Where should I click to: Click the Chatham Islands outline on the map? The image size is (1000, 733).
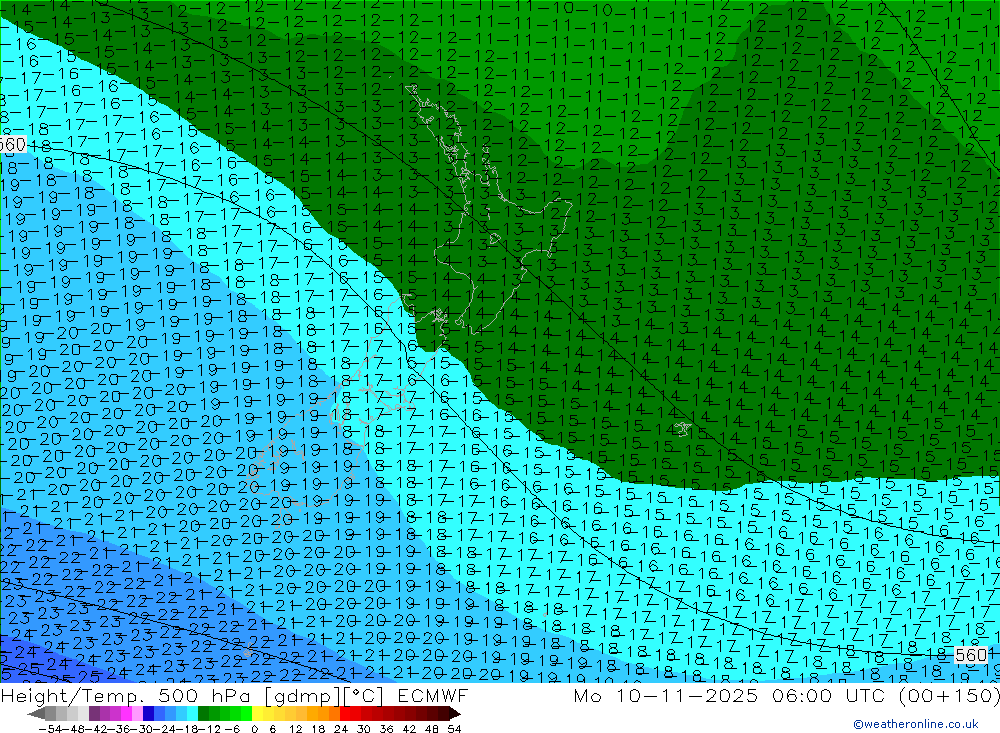click(682, 429)
